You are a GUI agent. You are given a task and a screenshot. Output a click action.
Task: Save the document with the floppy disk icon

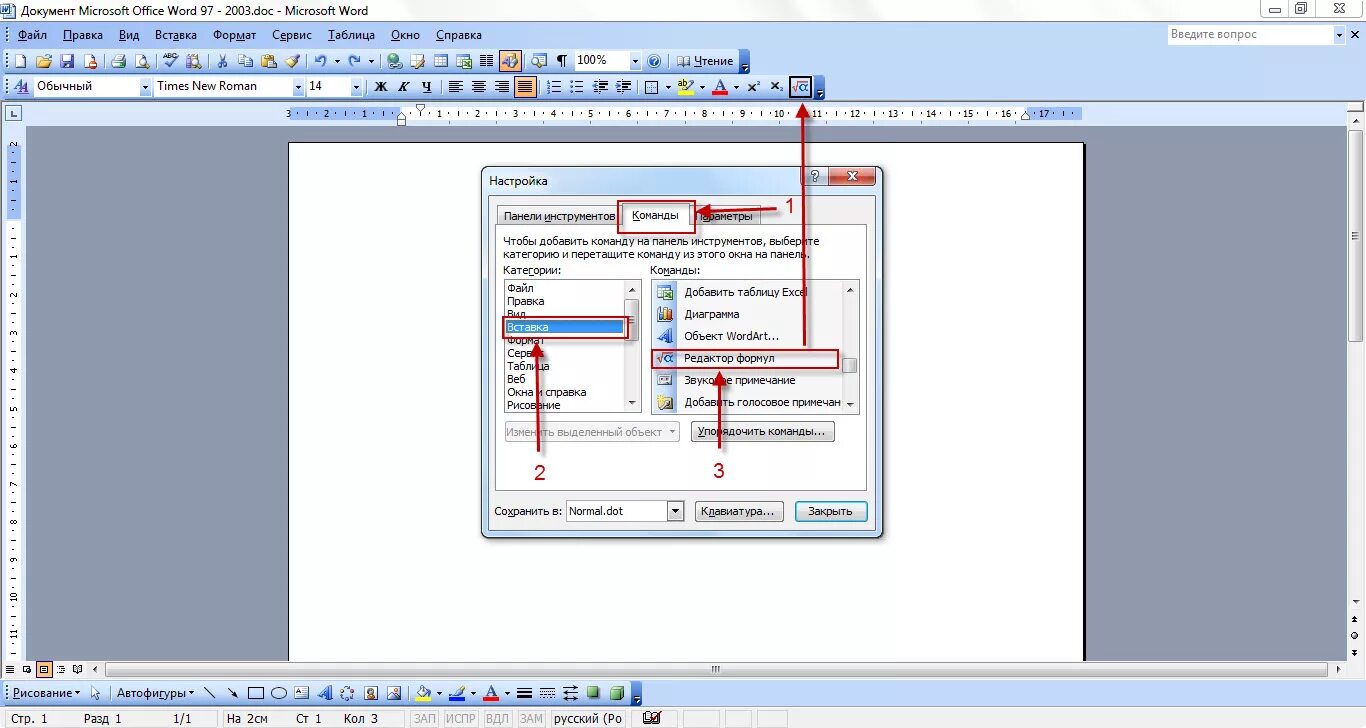[67, 61]
